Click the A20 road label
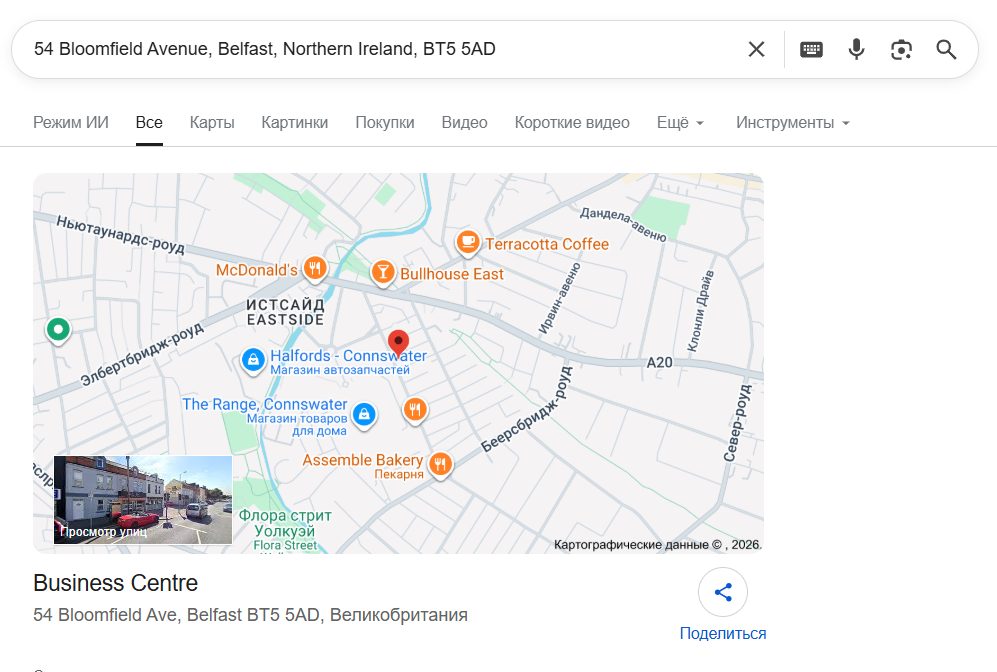Viewport: 997px width, 672px height. coord(659,362)
